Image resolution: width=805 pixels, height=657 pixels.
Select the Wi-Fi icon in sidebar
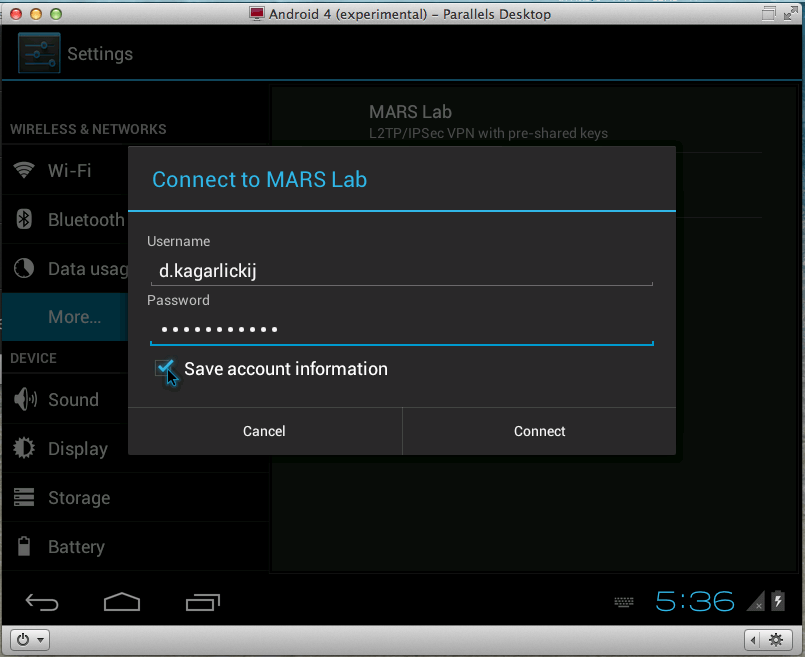point(24,170)
